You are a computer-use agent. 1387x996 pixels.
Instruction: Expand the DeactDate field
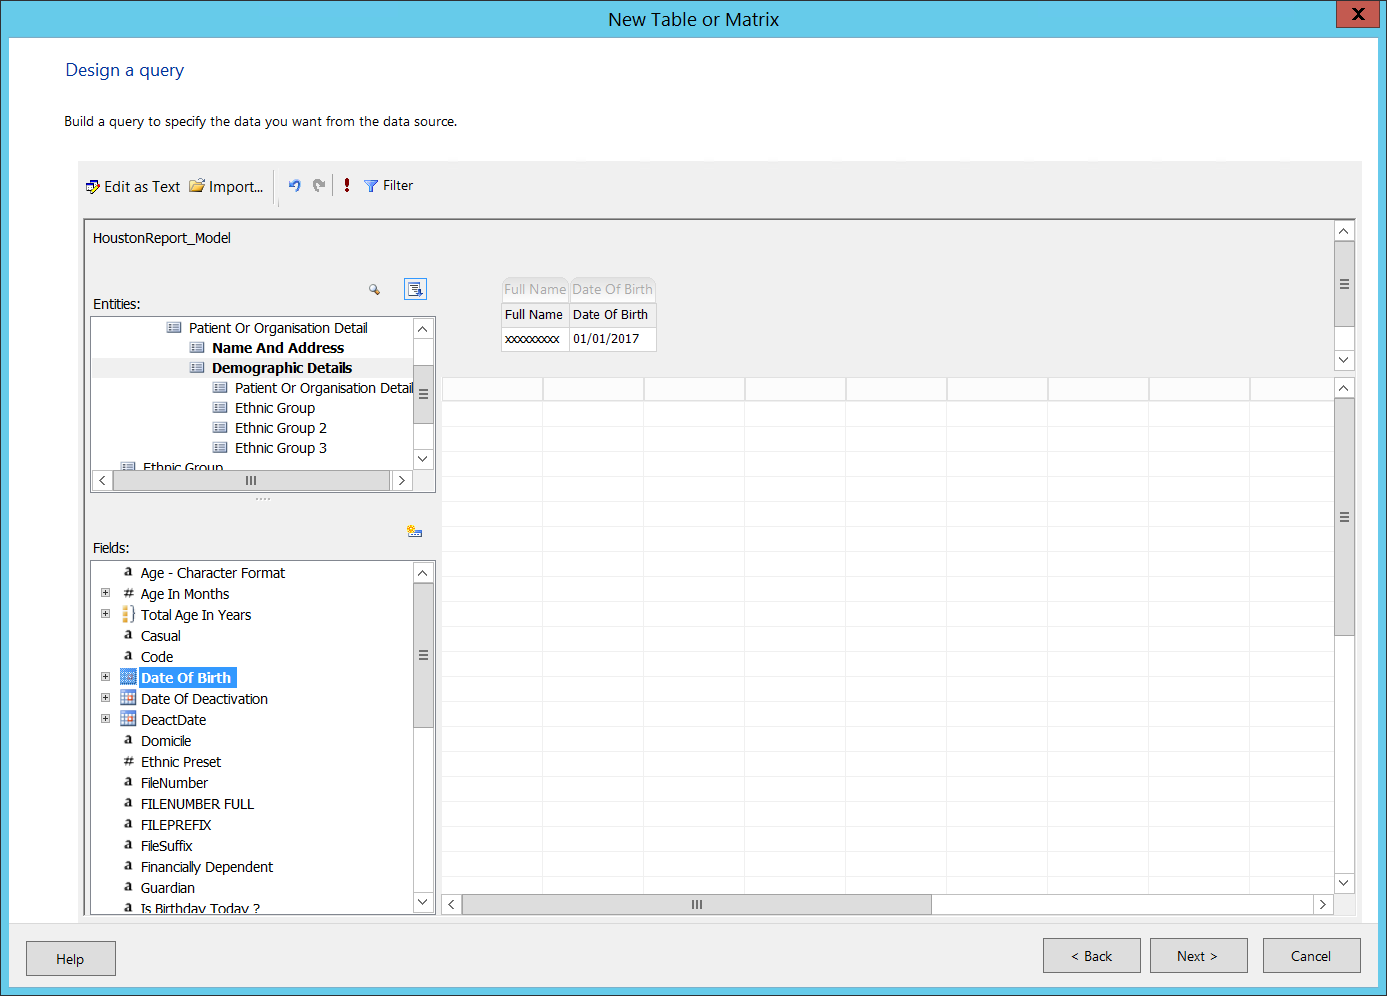click(105, 719)
